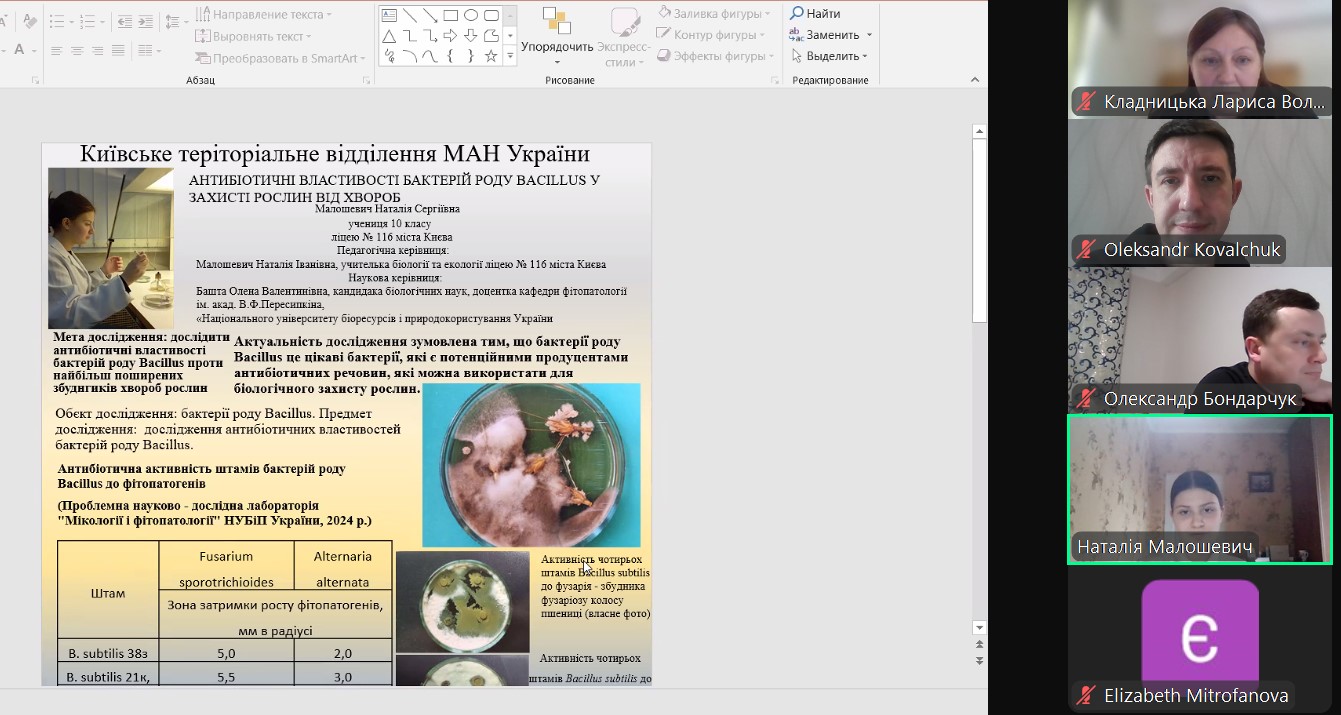
Task: Select the left brace shape
Action: point(451,57)
